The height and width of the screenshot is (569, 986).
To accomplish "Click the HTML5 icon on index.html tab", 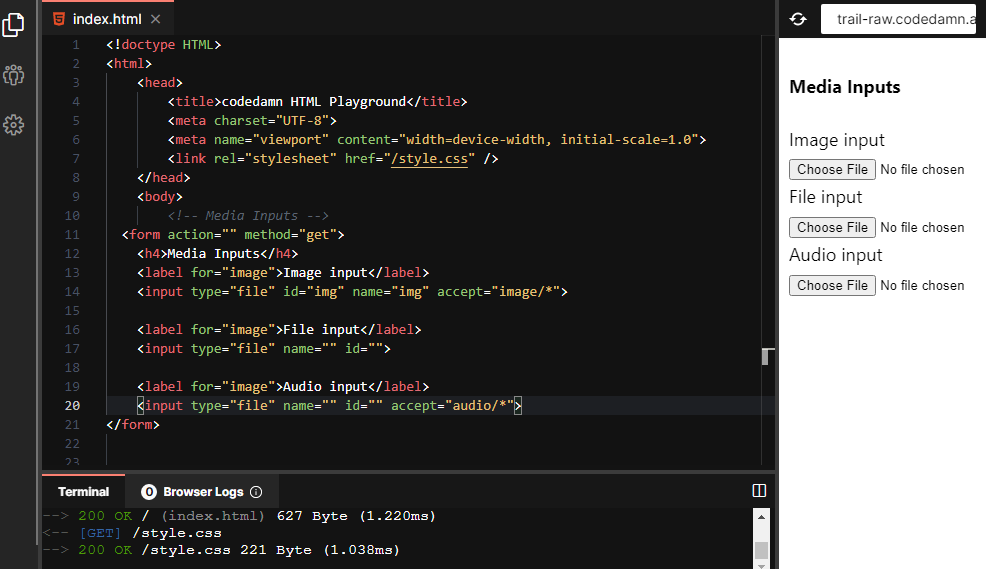I will tap(60, 19).
